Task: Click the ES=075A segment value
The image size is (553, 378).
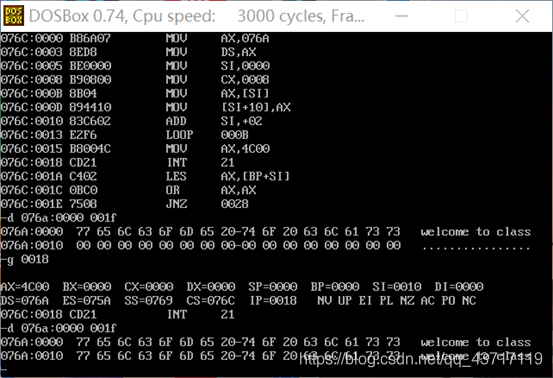Action: point(87,300)
